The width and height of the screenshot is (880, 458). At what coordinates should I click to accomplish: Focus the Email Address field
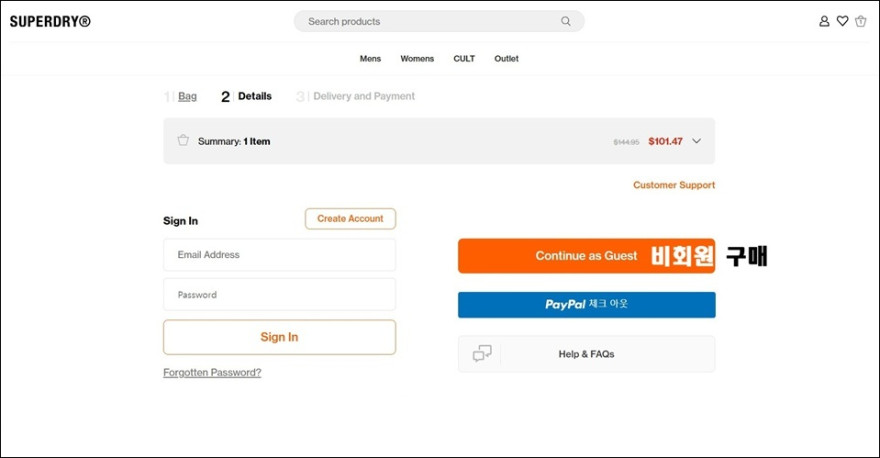coord(279,255)
